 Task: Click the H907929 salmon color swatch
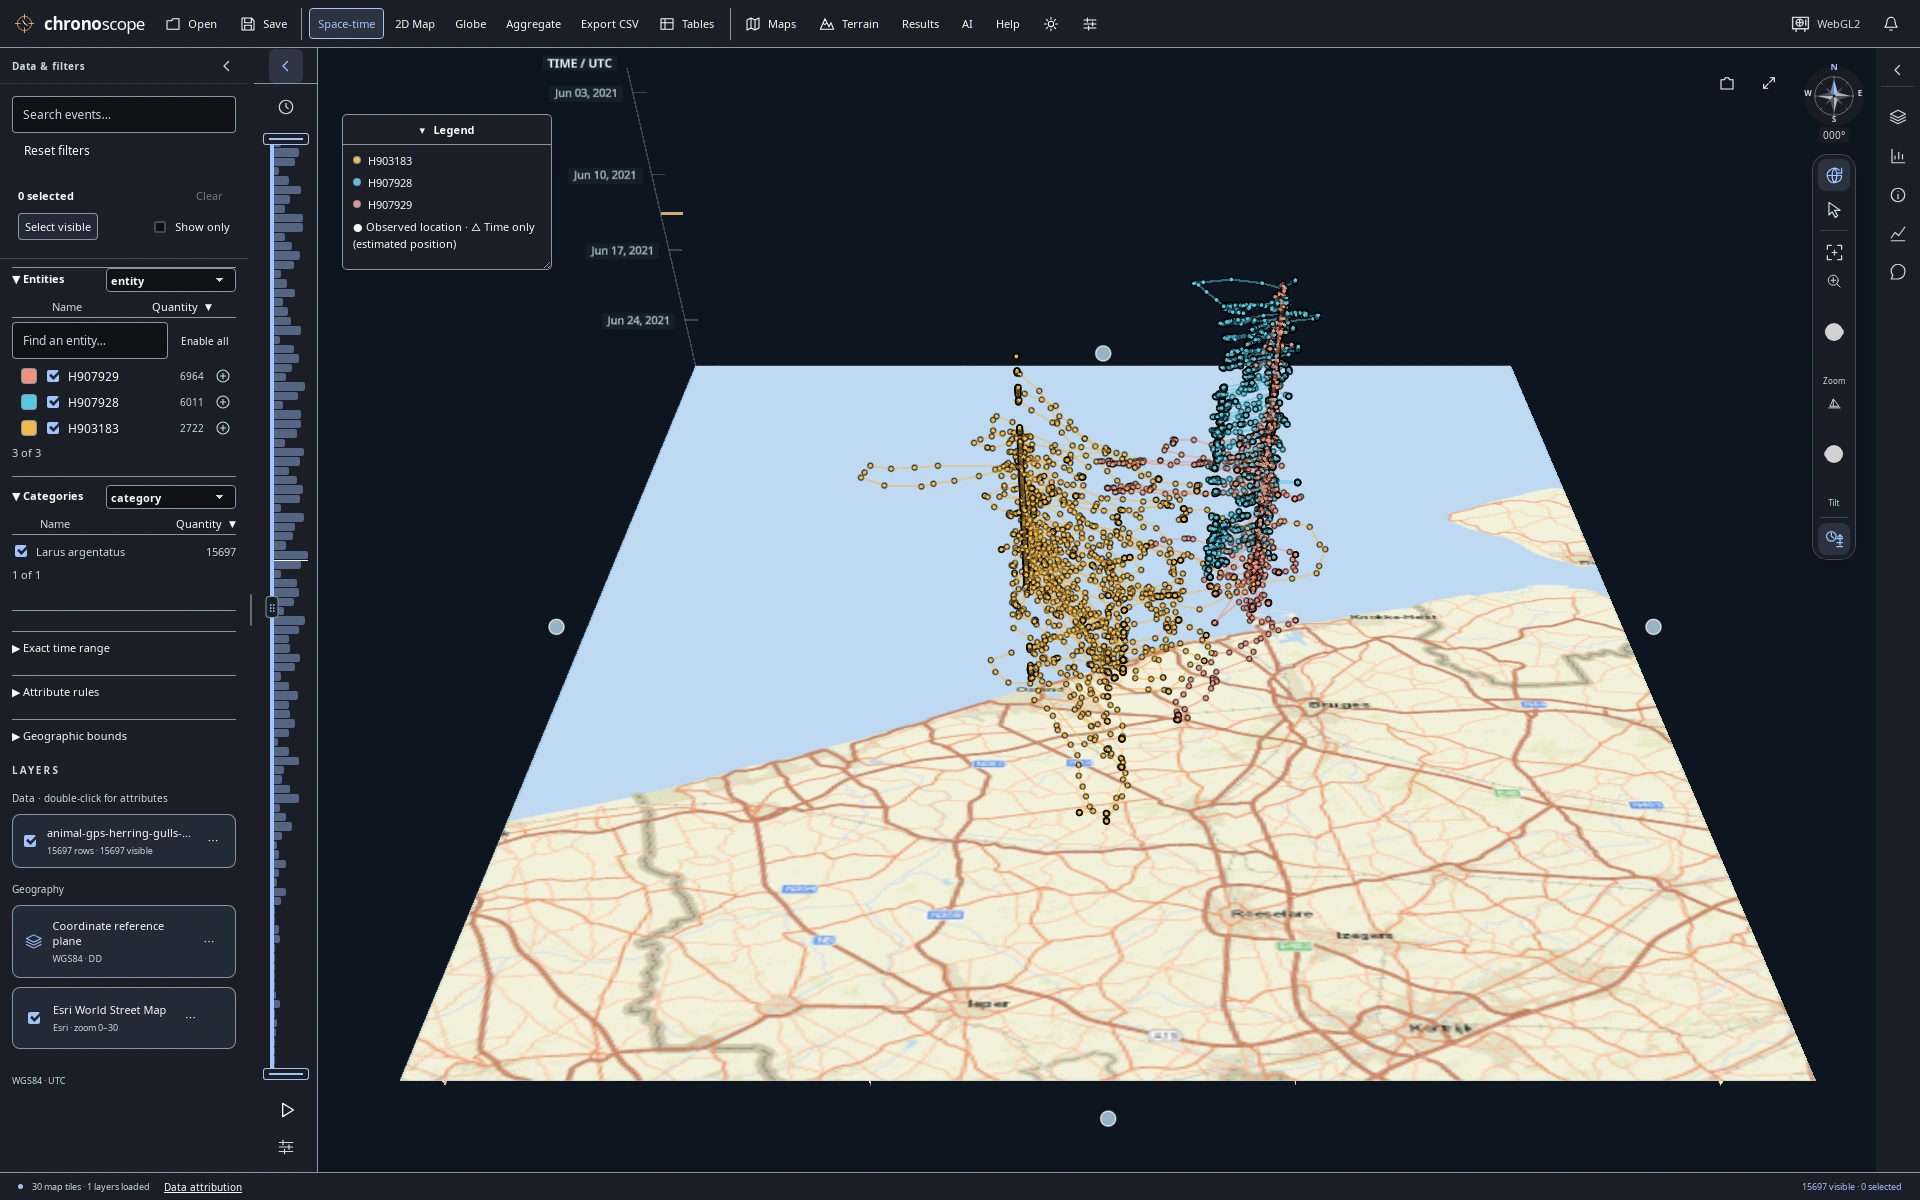29,376
